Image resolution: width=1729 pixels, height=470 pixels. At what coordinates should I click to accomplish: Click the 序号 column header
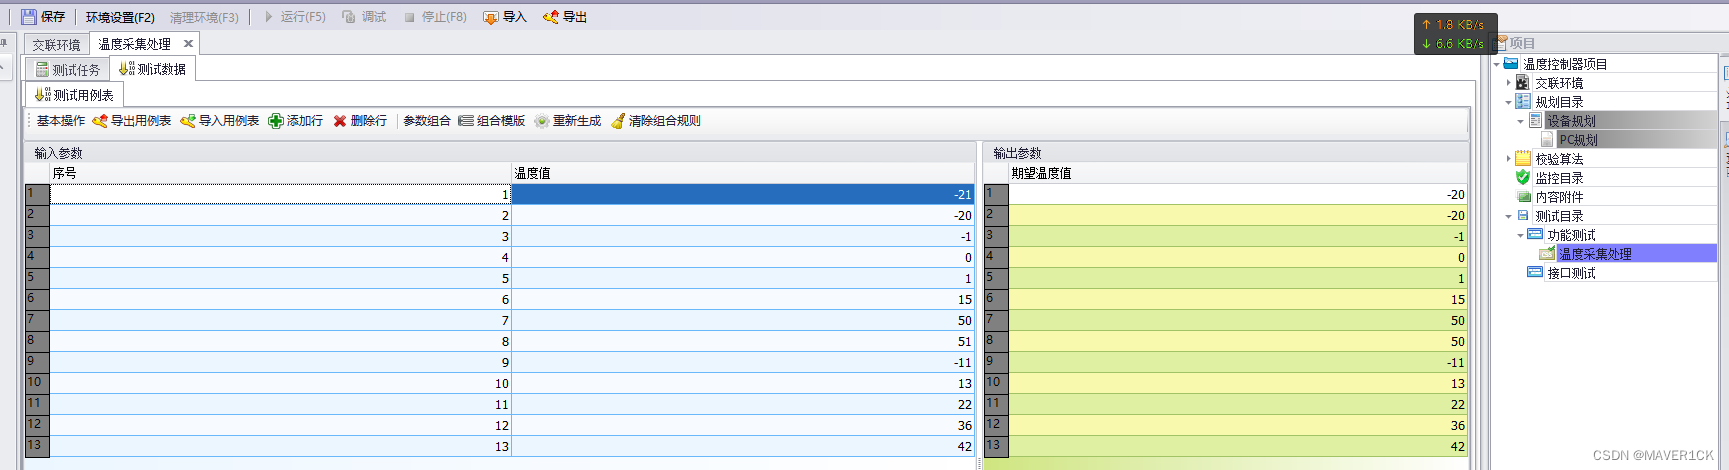point(280,173)
